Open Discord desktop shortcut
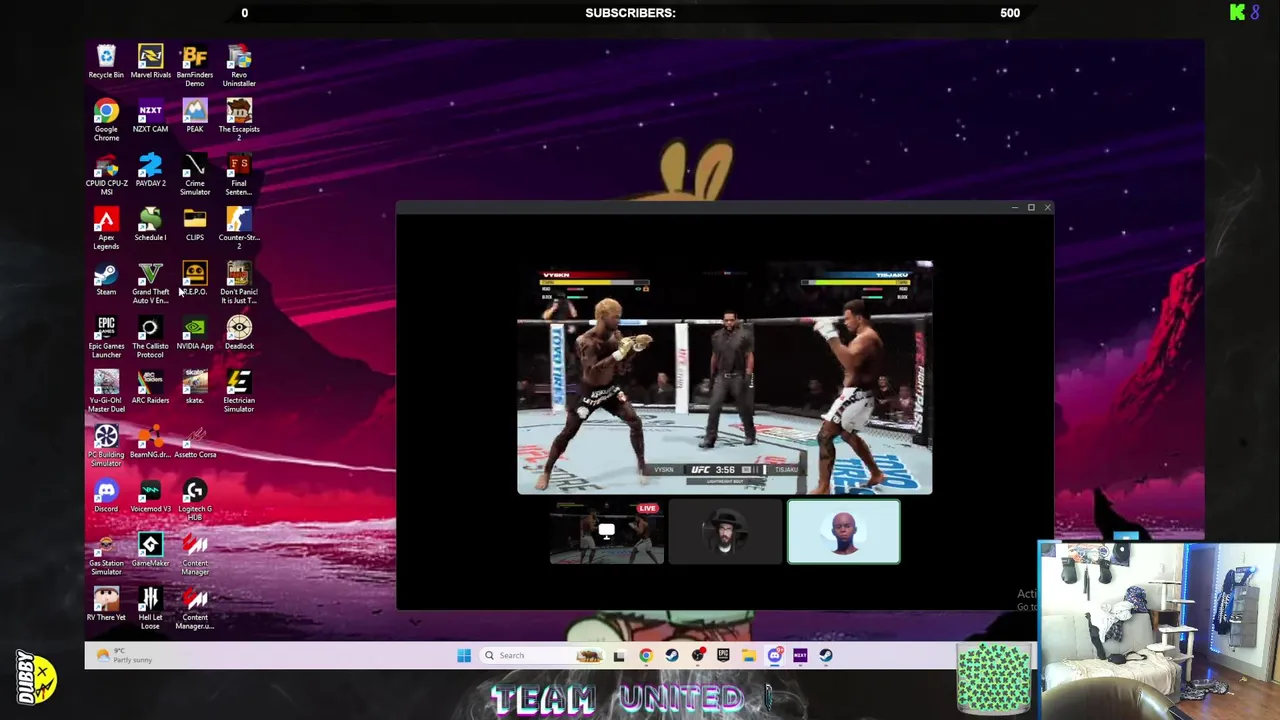The width and height of the screenshot is (1280, 720). click(106, 495)
